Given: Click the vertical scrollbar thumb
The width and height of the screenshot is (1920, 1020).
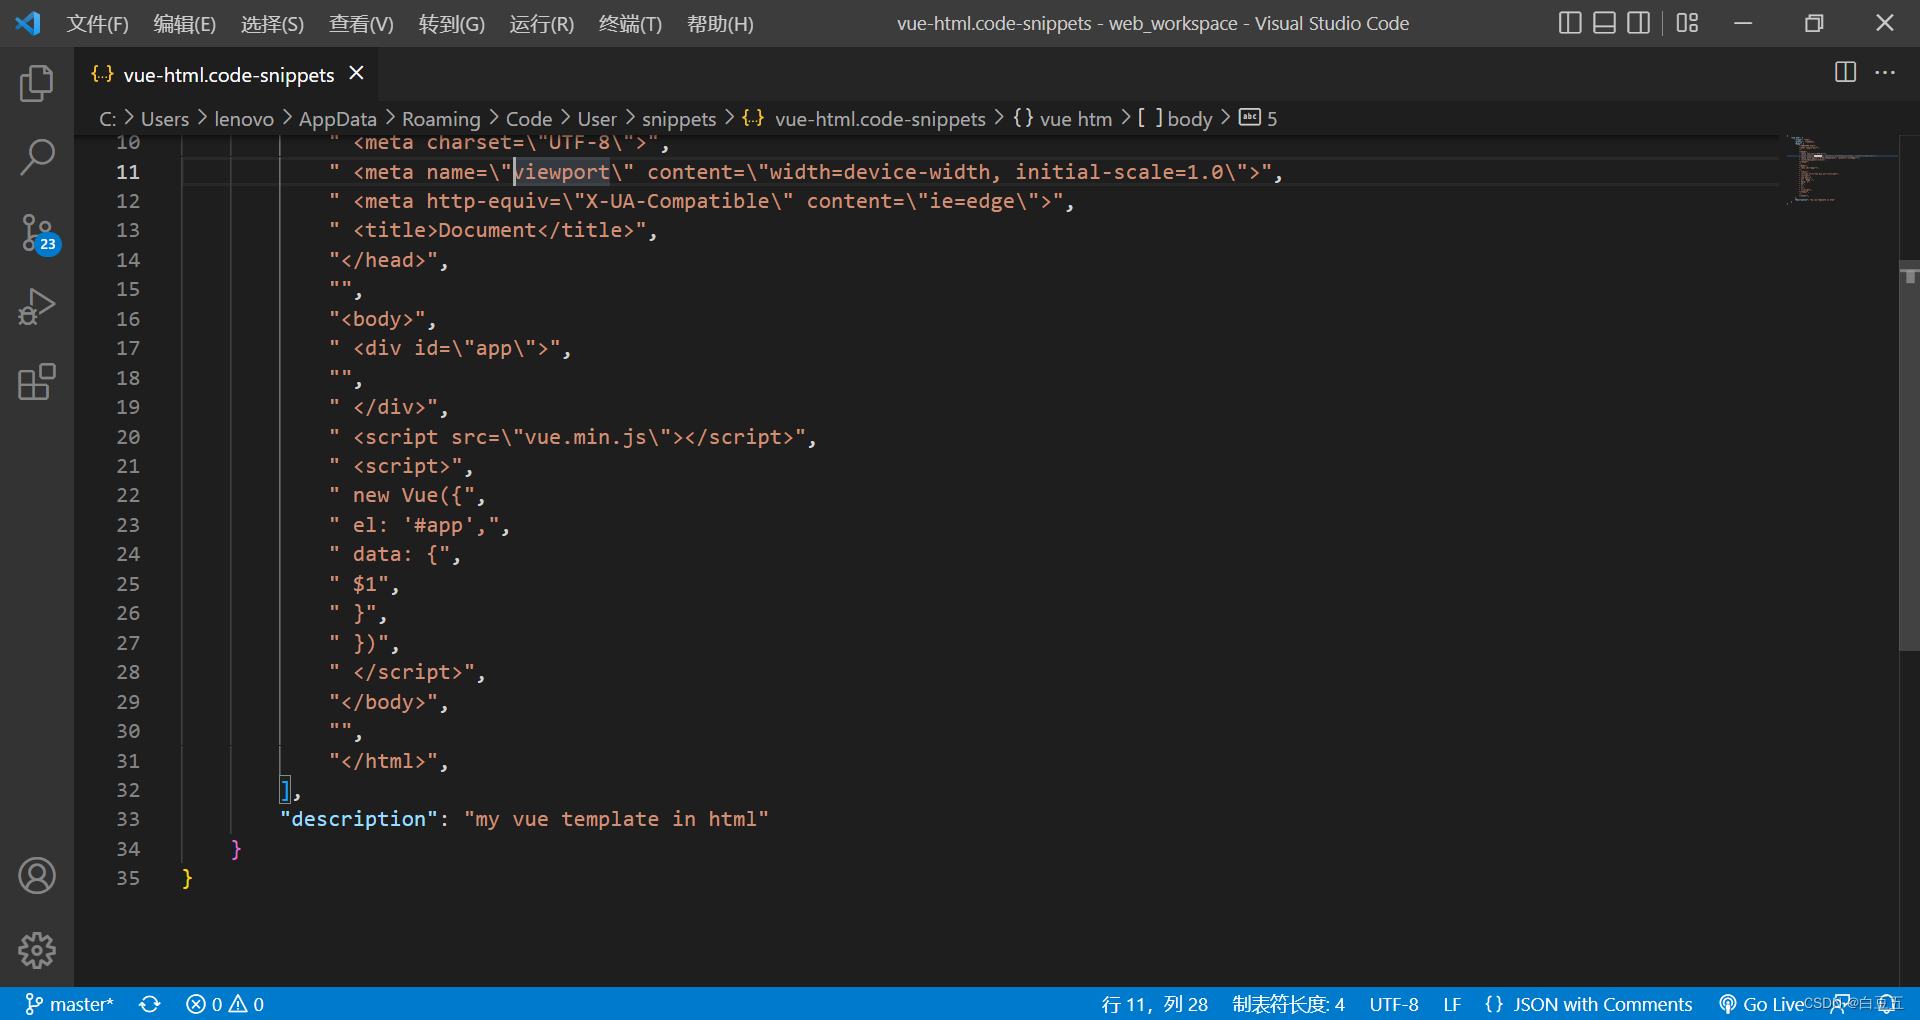Looking at the screenshot, I should coord(1909,456).
